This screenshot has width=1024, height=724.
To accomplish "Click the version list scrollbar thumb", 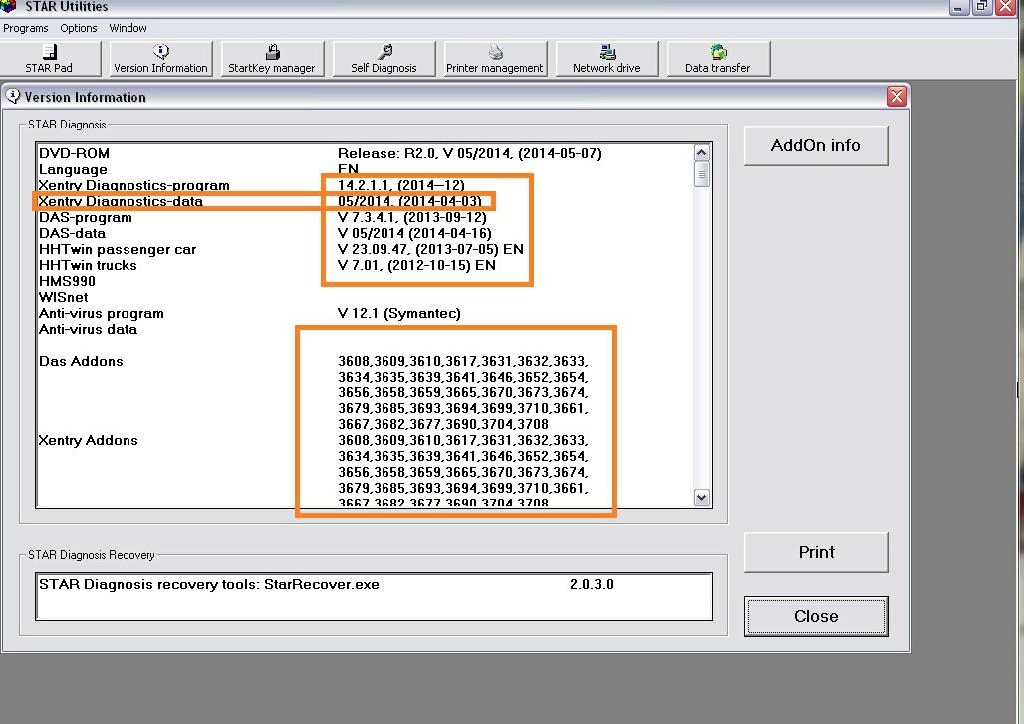I will tap(701, 175).
